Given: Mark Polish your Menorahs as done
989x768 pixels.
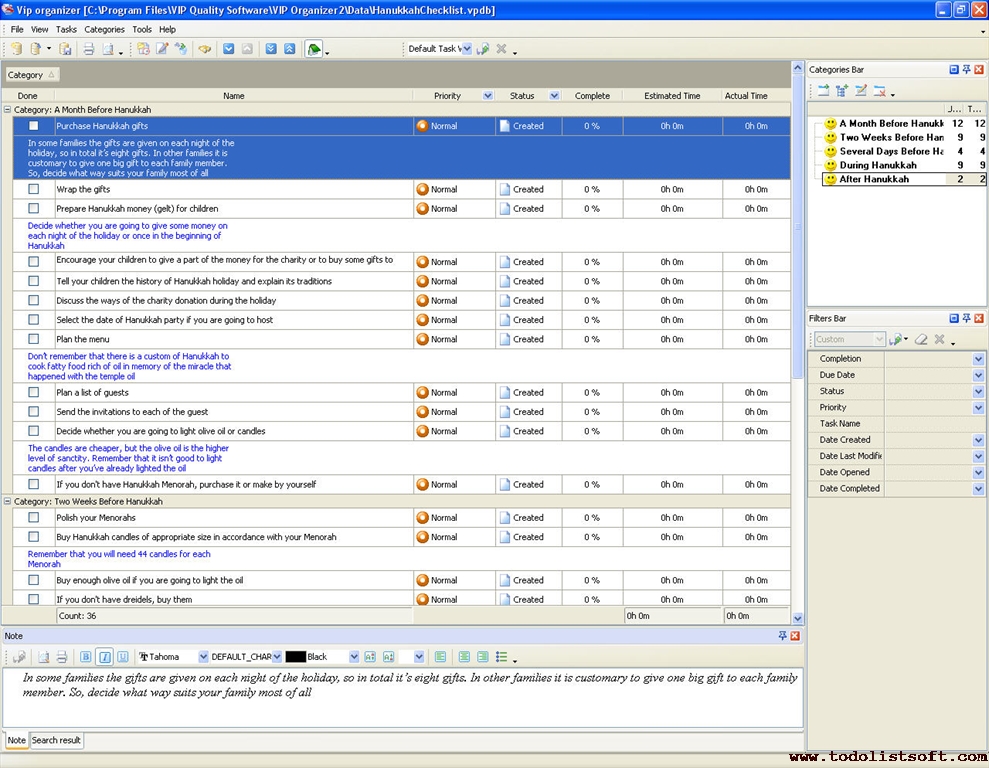Looking at the screenshot, I should pyautogui.click(x=34, y=518).
